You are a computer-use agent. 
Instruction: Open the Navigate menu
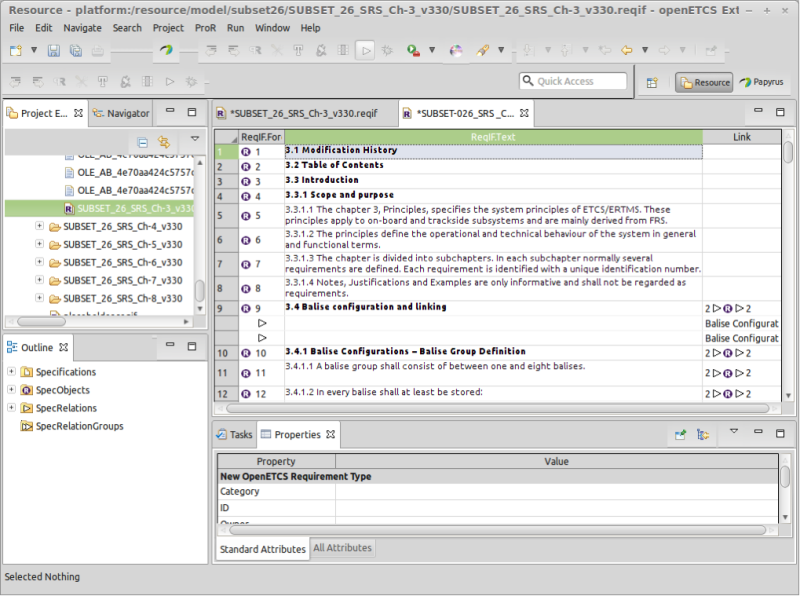tap(82, 28)
